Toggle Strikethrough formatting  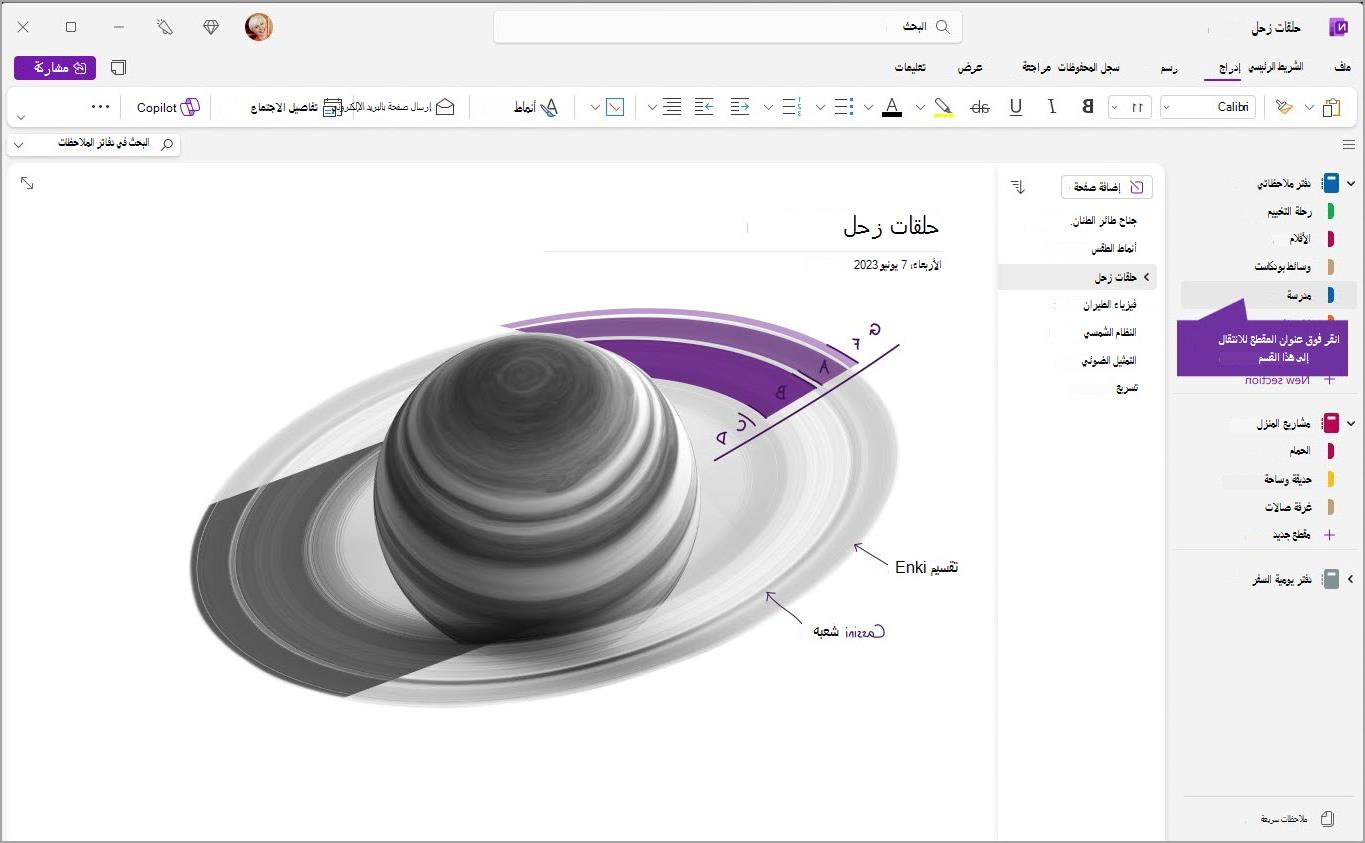point(980,107)
